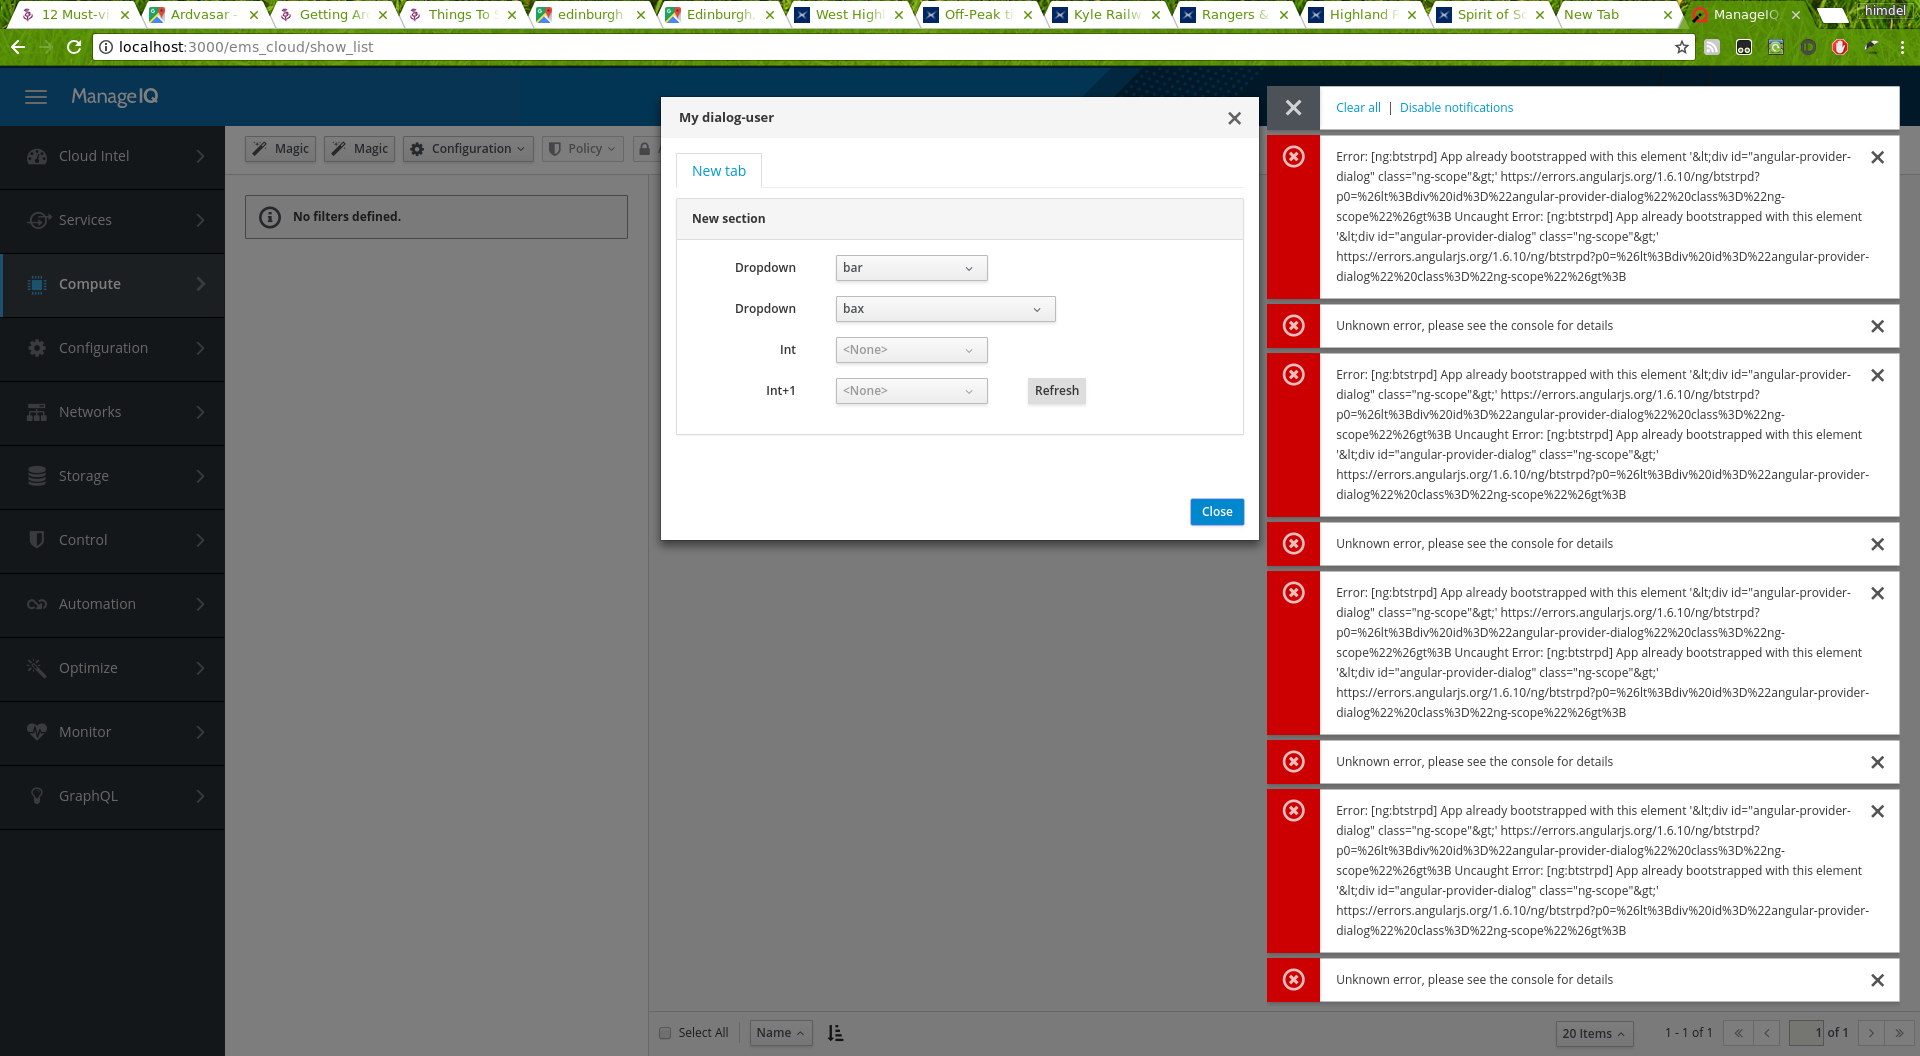Viewport: 1920px width, 1056px height.
Task: Click the Automation icon in sidebar
Action: (37, 604)
